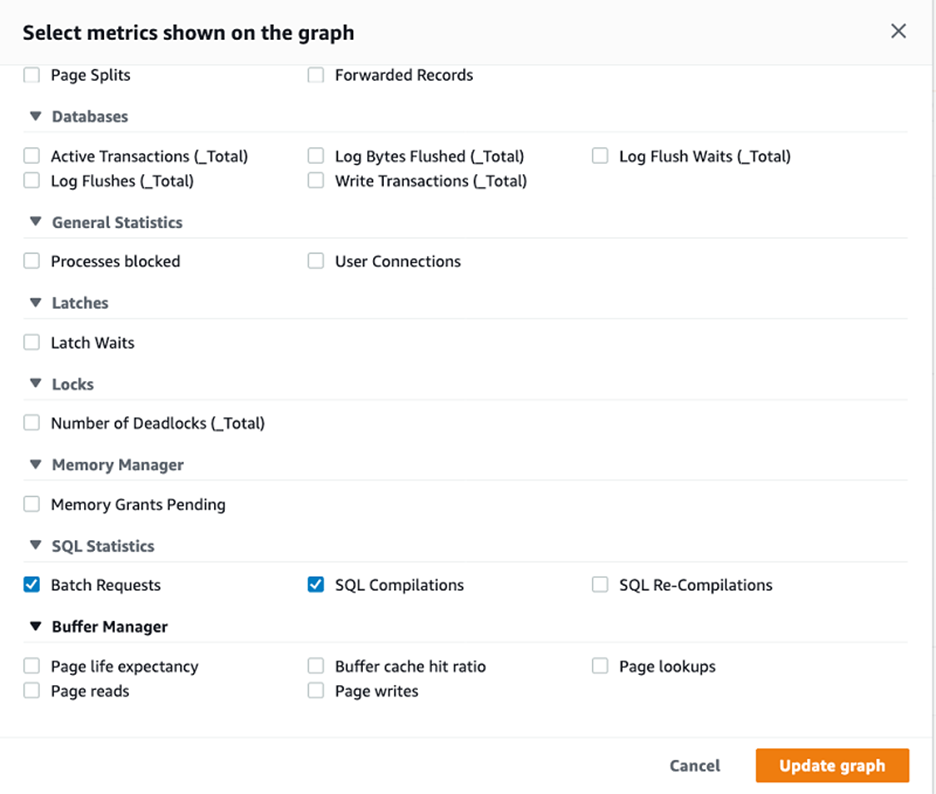Collapse the SQL Statistics section
The image size is (936, 794).
(x=36, y=546)
